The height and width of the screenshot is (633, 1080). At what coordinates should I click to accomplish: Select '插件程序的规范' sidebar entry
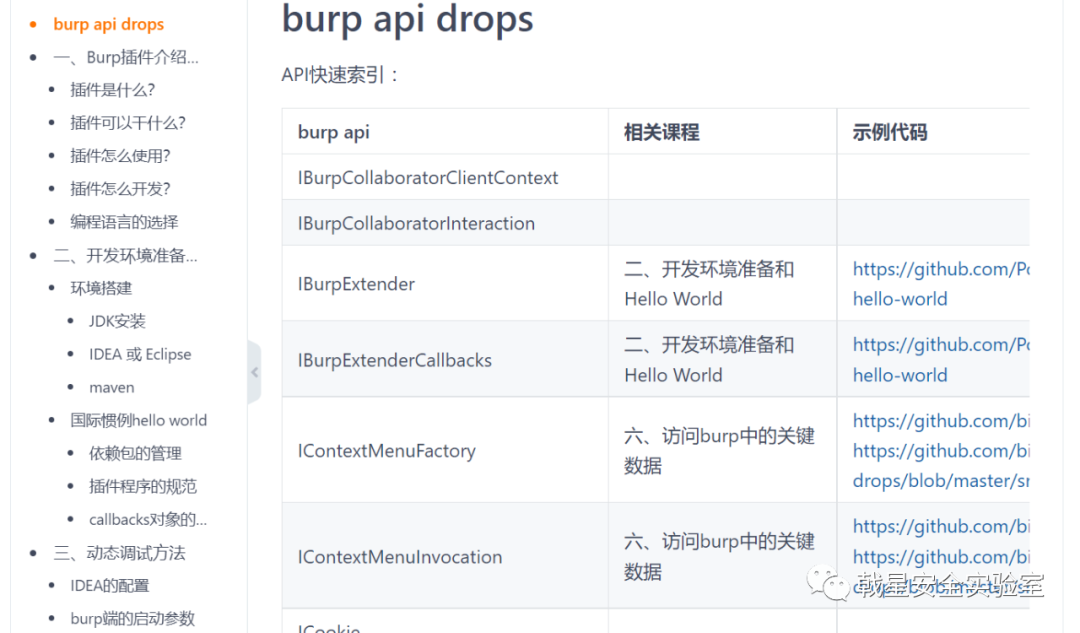click(143, 487)
